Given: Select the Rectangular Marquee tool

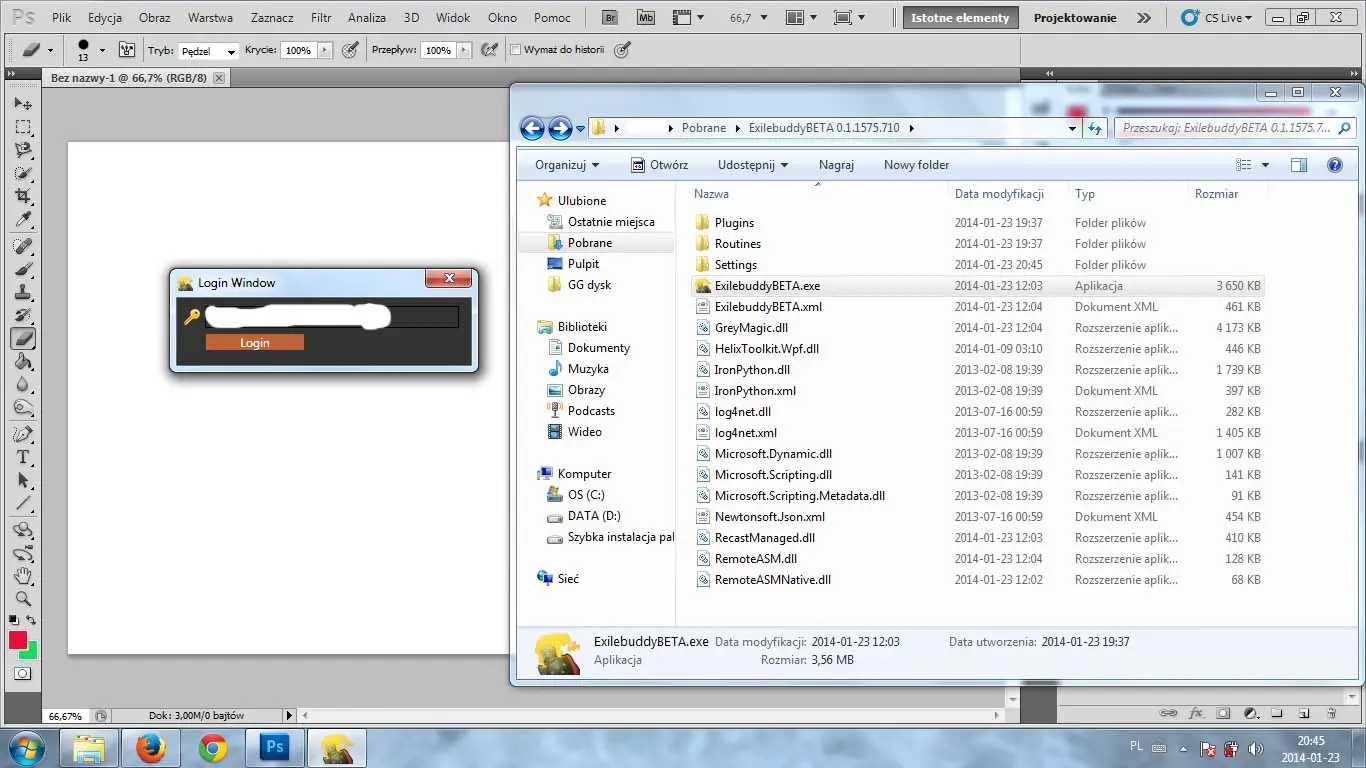Looking at the screenshot, I should coord(23,128).
